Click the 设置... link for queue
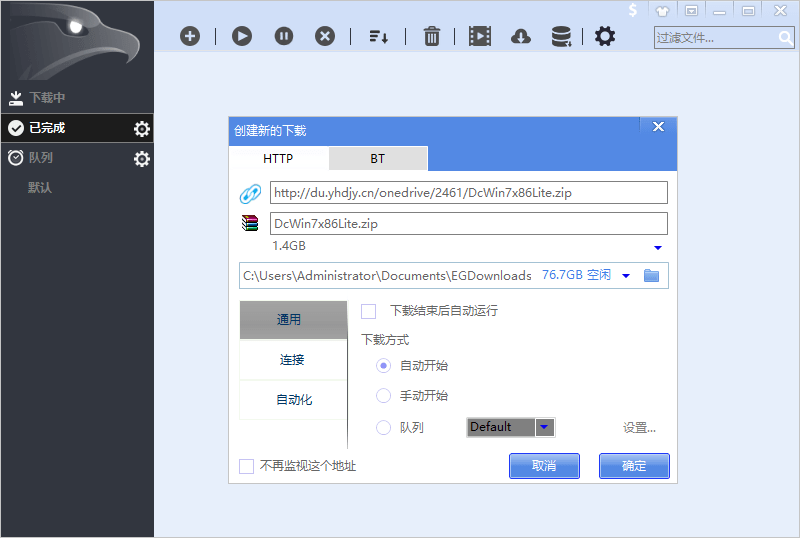 click(639, 428)
